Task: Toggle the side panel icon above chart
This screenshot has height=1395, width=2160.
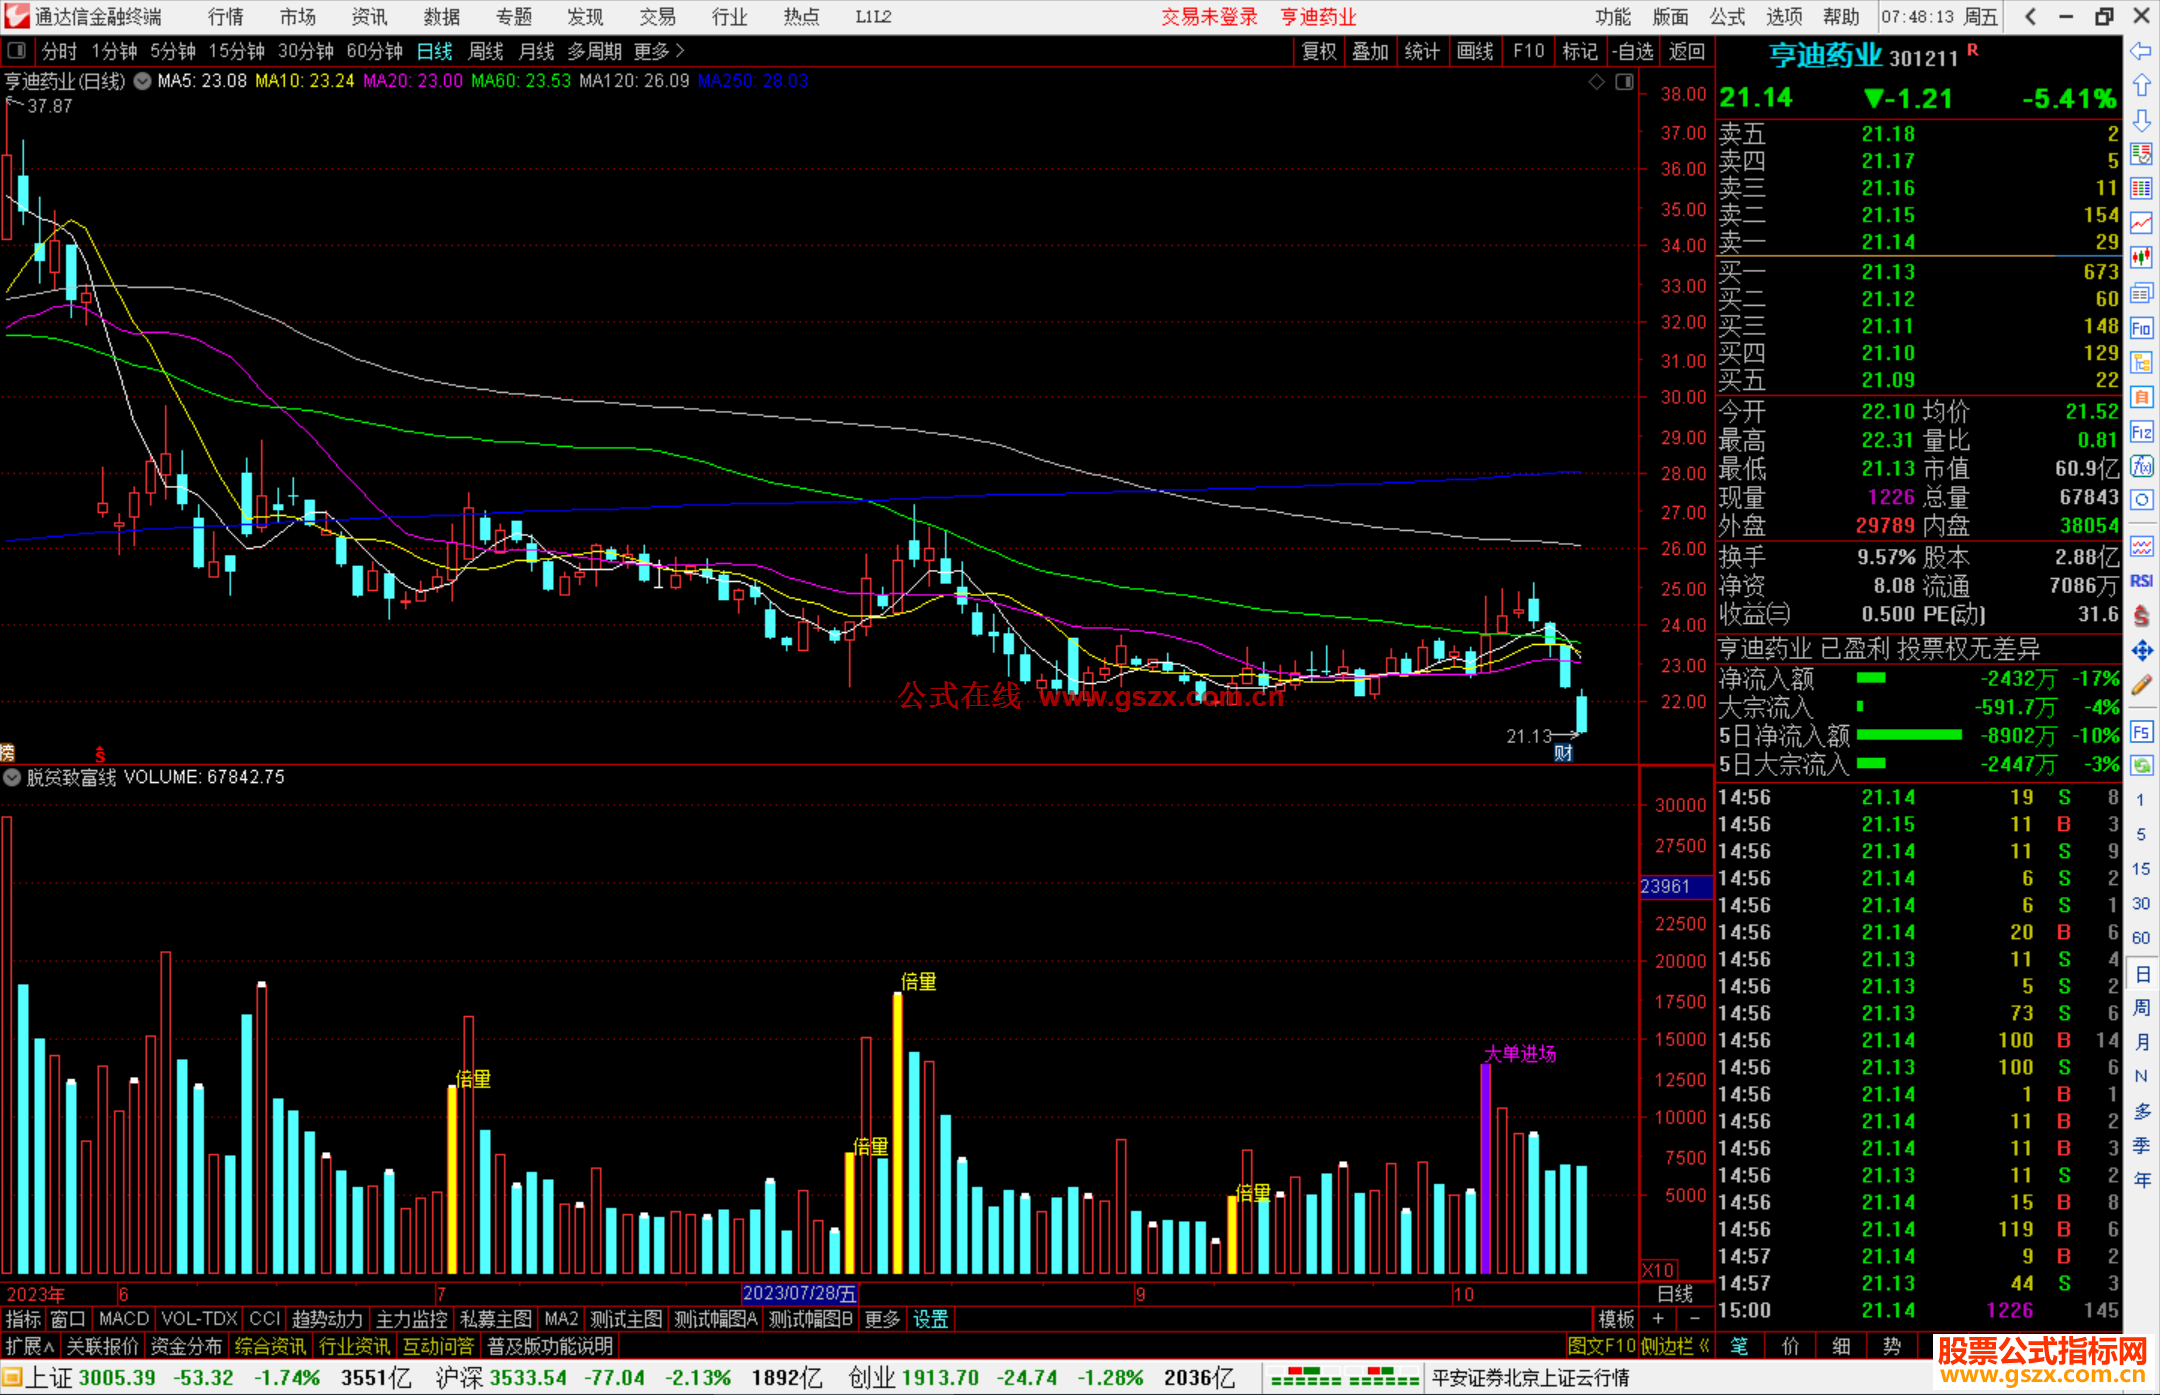Action: tap(1624, 81)
